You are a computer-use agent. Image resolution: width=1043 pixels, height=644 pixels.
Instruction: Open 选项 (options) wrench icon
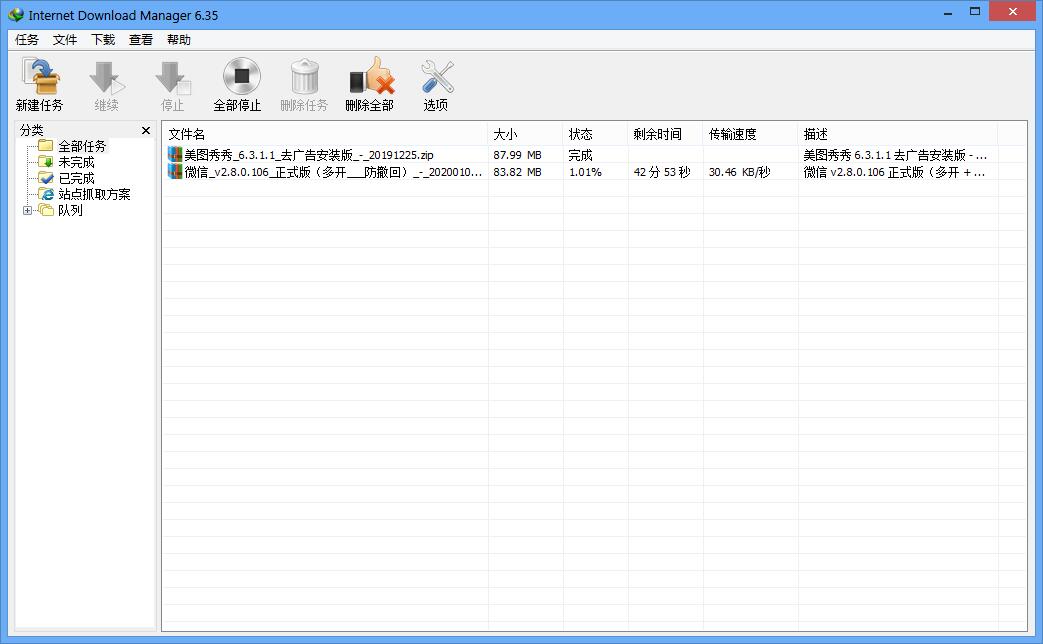click(436, 77)
